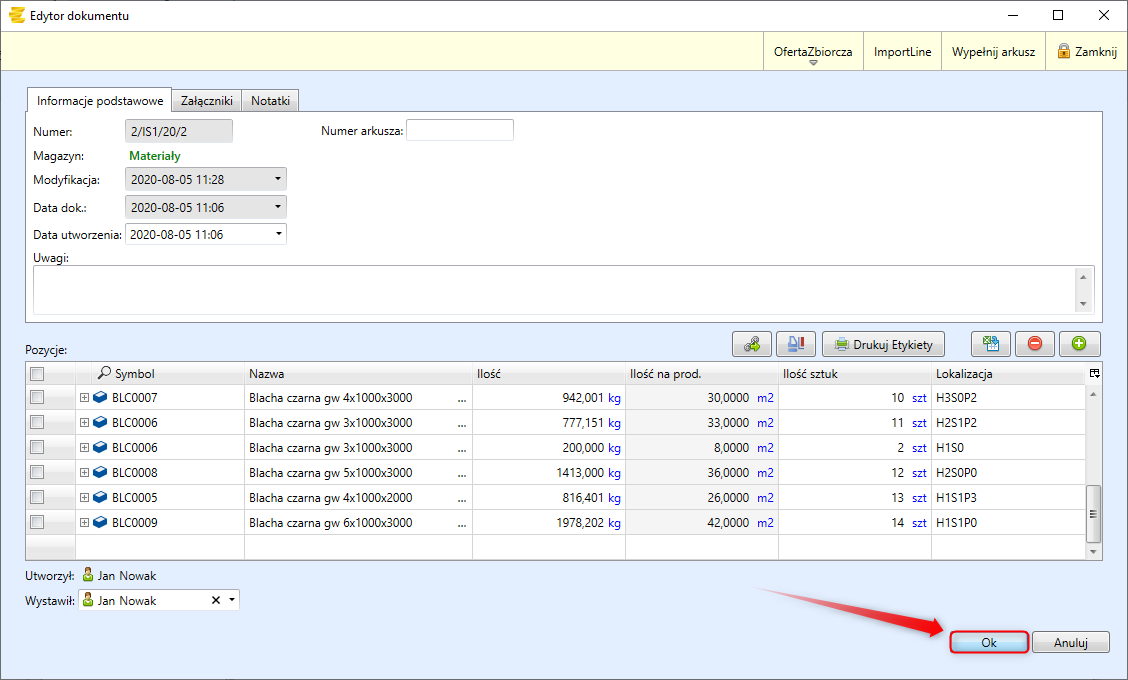Open the Notatki tab
This screenshot has height=680, width=1128.
pyautogui.click(x=270, y=101)
